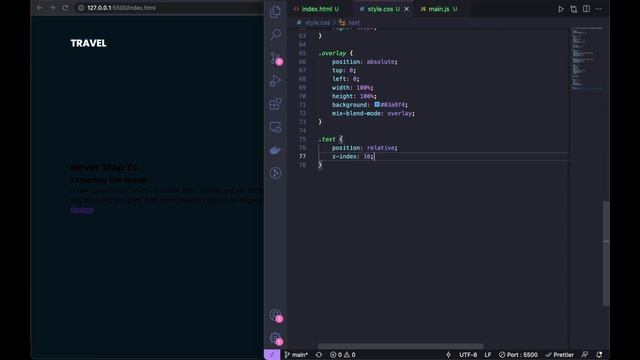640x360 pixels.
Task: Open the Docker view in activity bar
Action: pos(276,150)
